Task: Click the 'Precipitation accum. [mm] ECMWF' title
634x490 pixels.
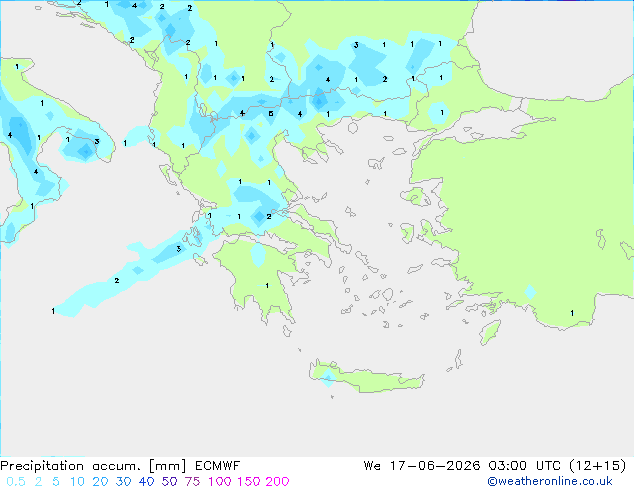Action: (x=120, y=466)
